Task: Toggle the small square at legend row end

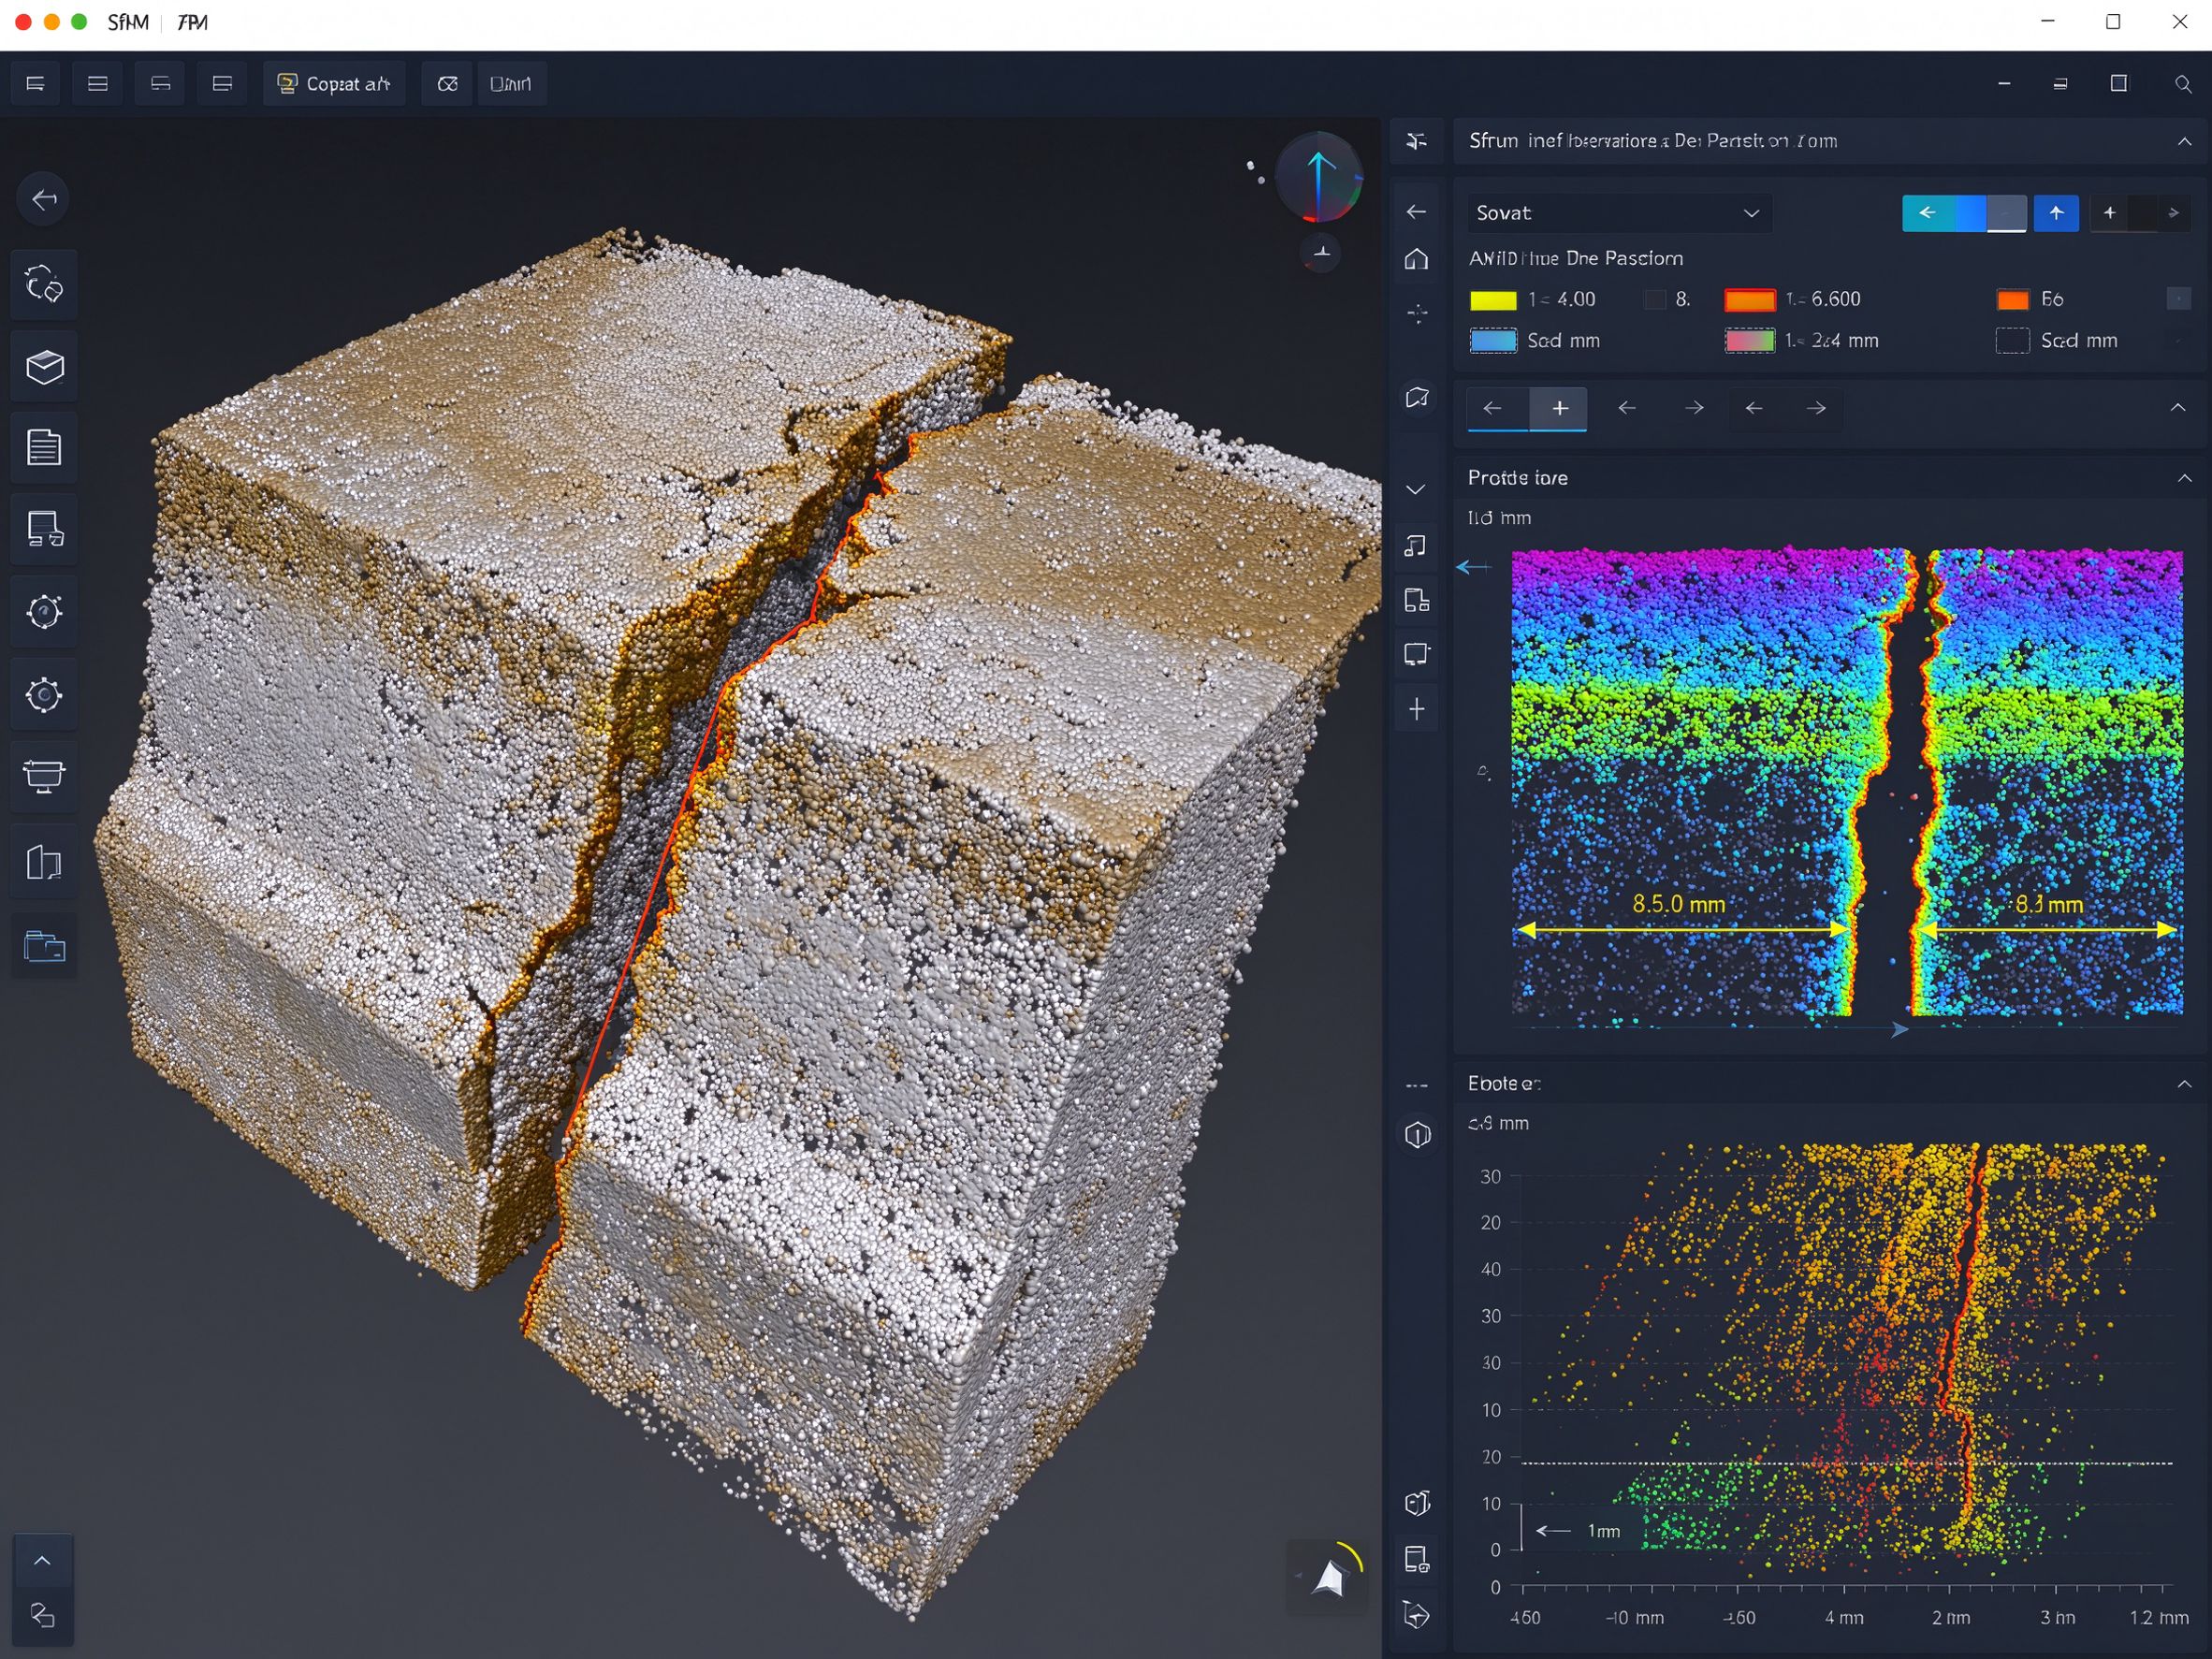Action: click(x=2178, y=299)
